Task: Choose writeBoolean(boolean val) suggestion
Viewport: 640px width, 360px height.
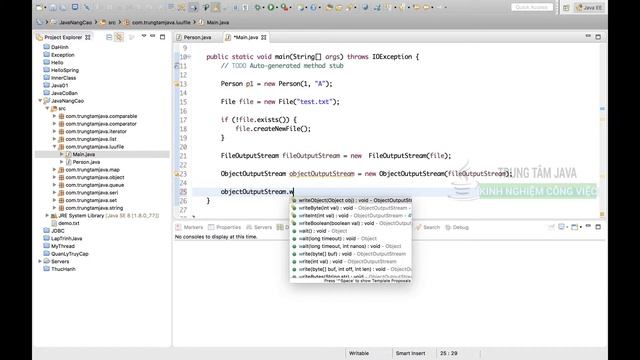Action: point(351,223)
